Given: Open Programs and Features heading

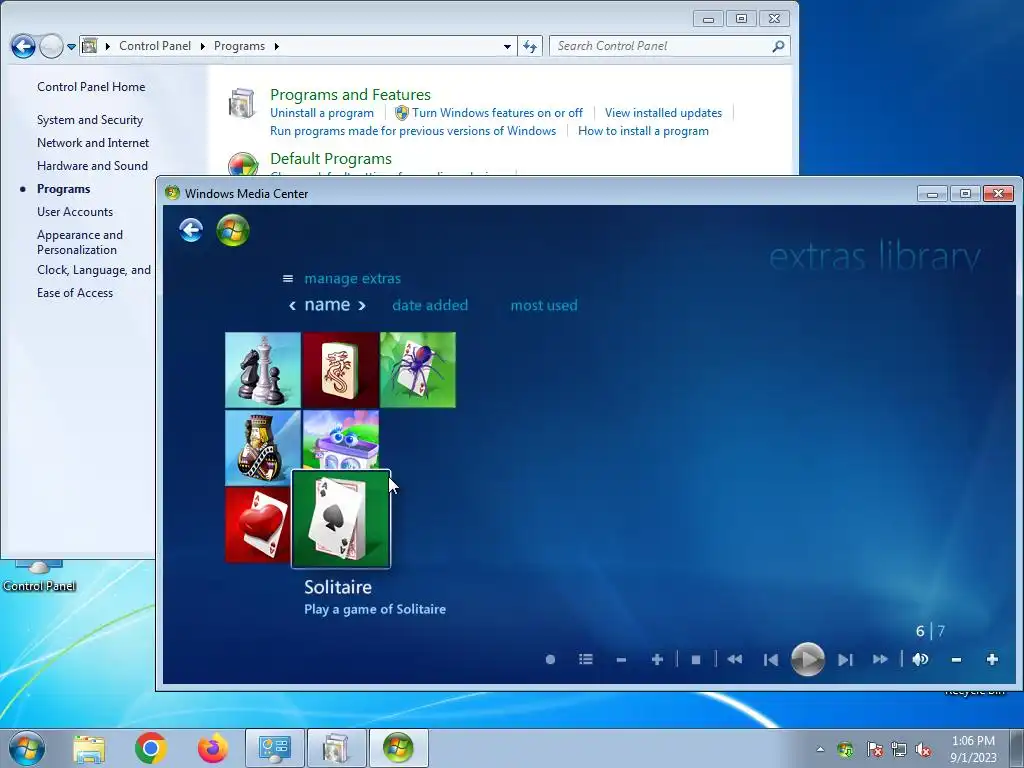Looking at the screenshot, I should click(x=351, y=95).
